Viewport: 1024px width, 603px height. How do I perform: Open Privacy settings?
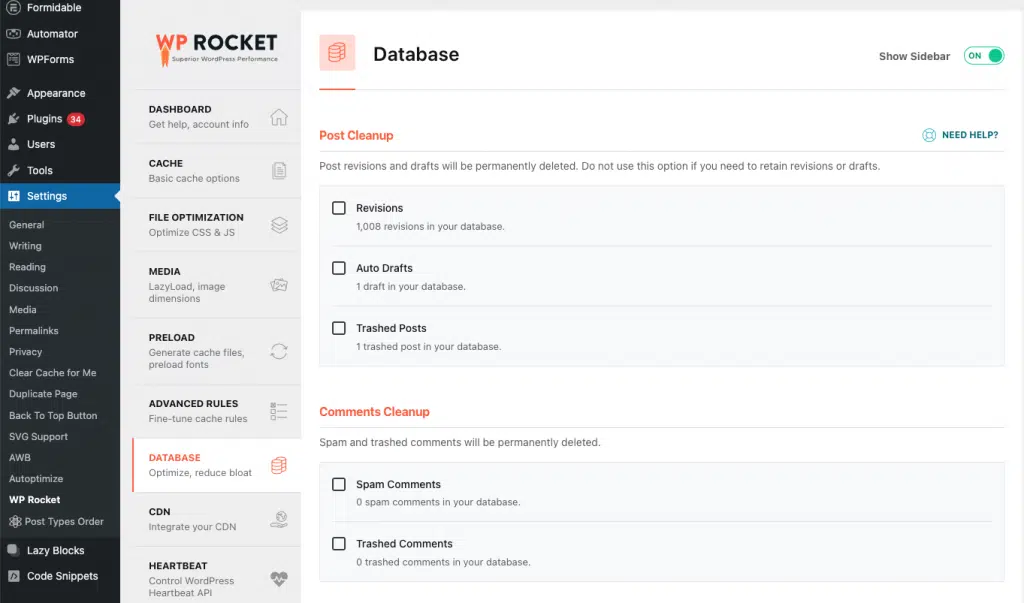tap(25, 351)
